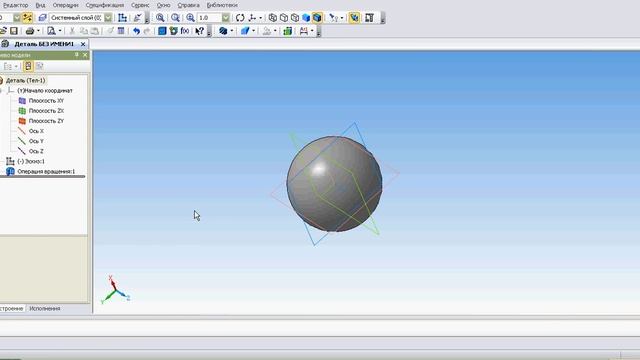The width and height of the screenshot is (640, 360).
Task: Toggle the highlighted perspective view icon
Action: (354, 18)
